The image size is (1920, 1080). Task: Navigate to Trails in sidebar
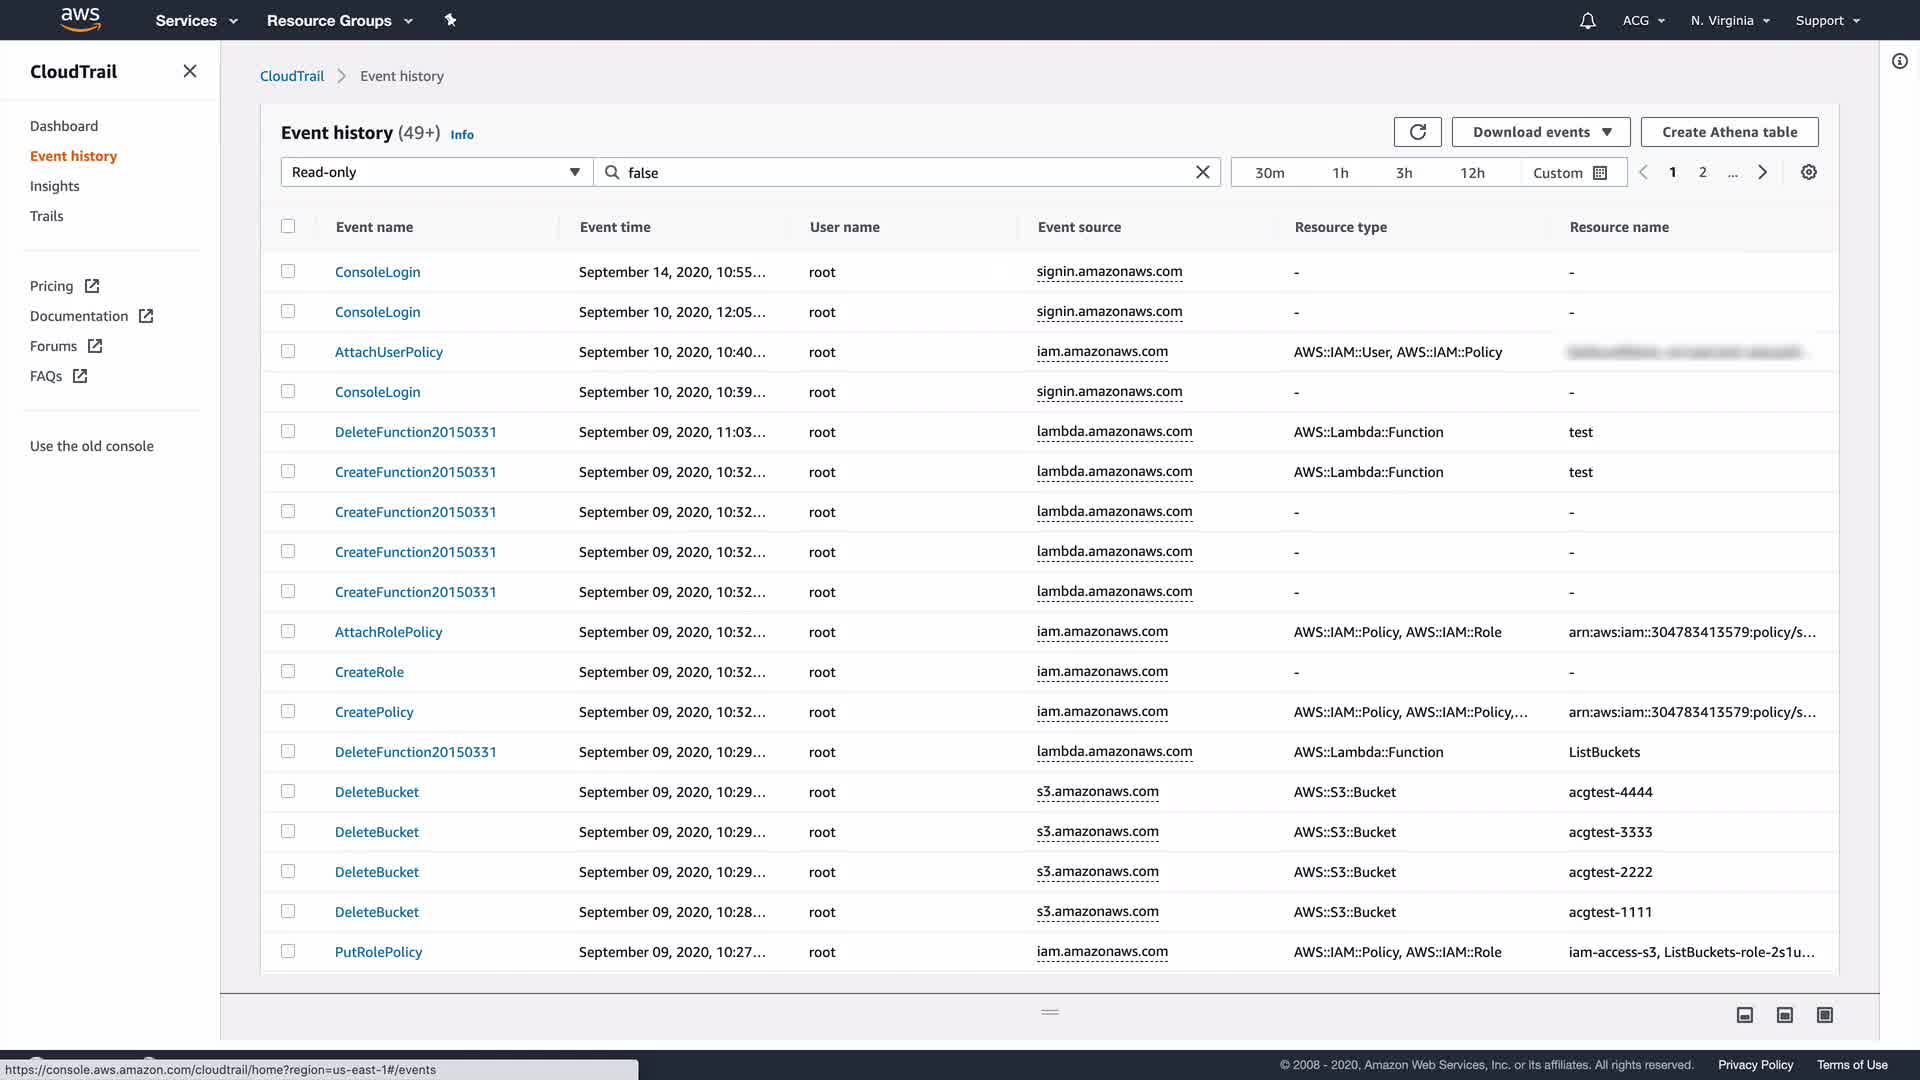pos(46,216)
